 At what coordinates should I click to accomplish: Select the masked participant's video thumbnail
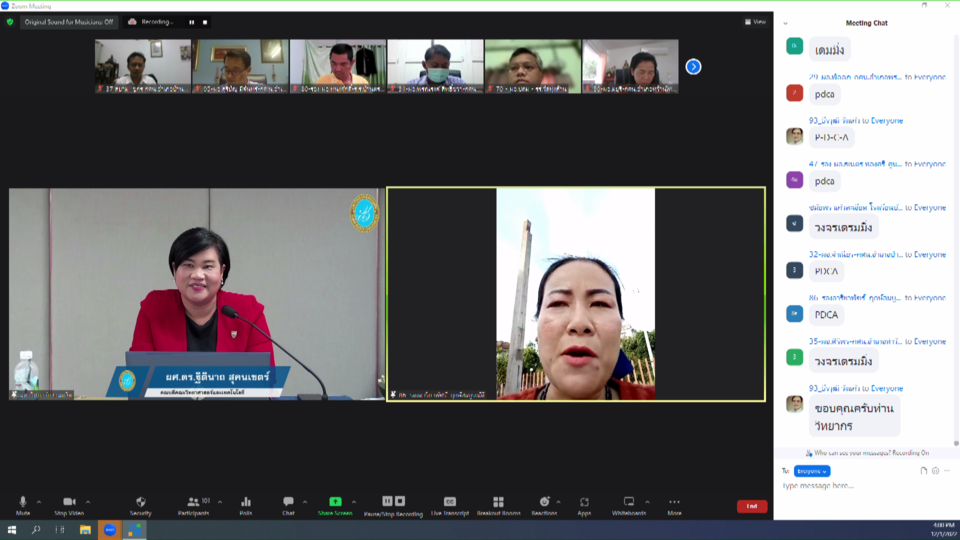click(x=435, y=66)
